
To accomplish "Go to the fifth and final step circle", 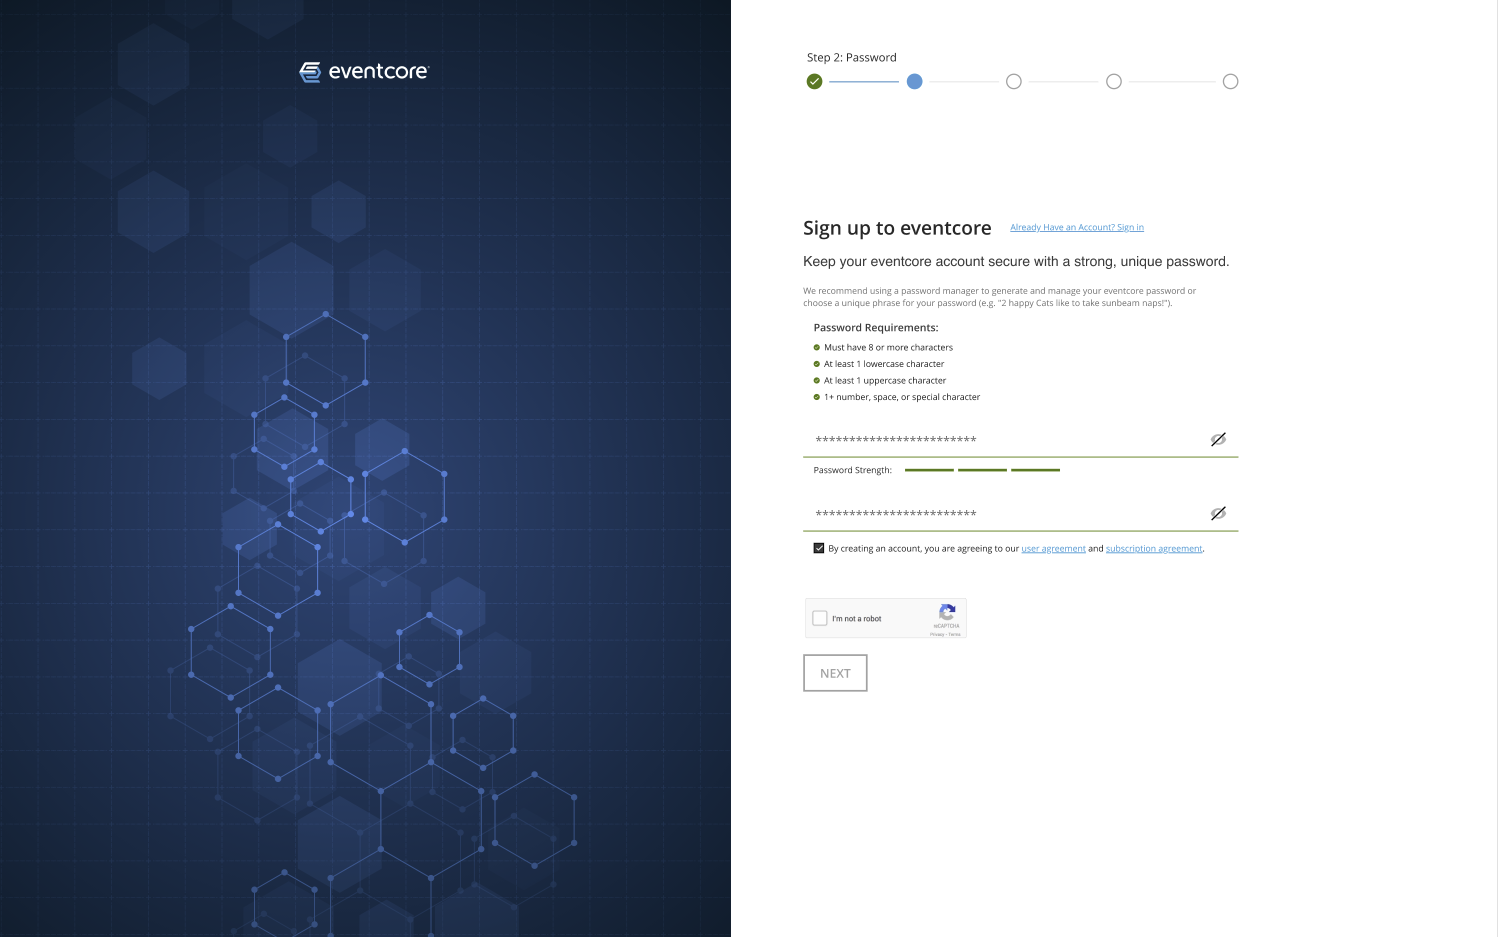I will tap(1231, 82).
